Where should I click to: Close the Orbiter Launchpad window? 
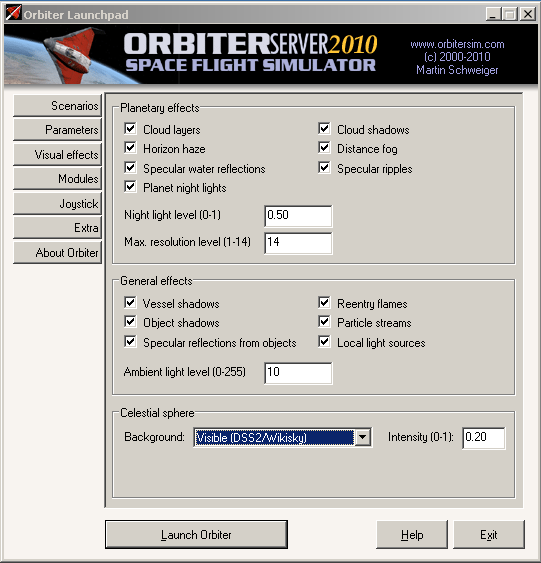pyautogui.click(x=528, y=14)
